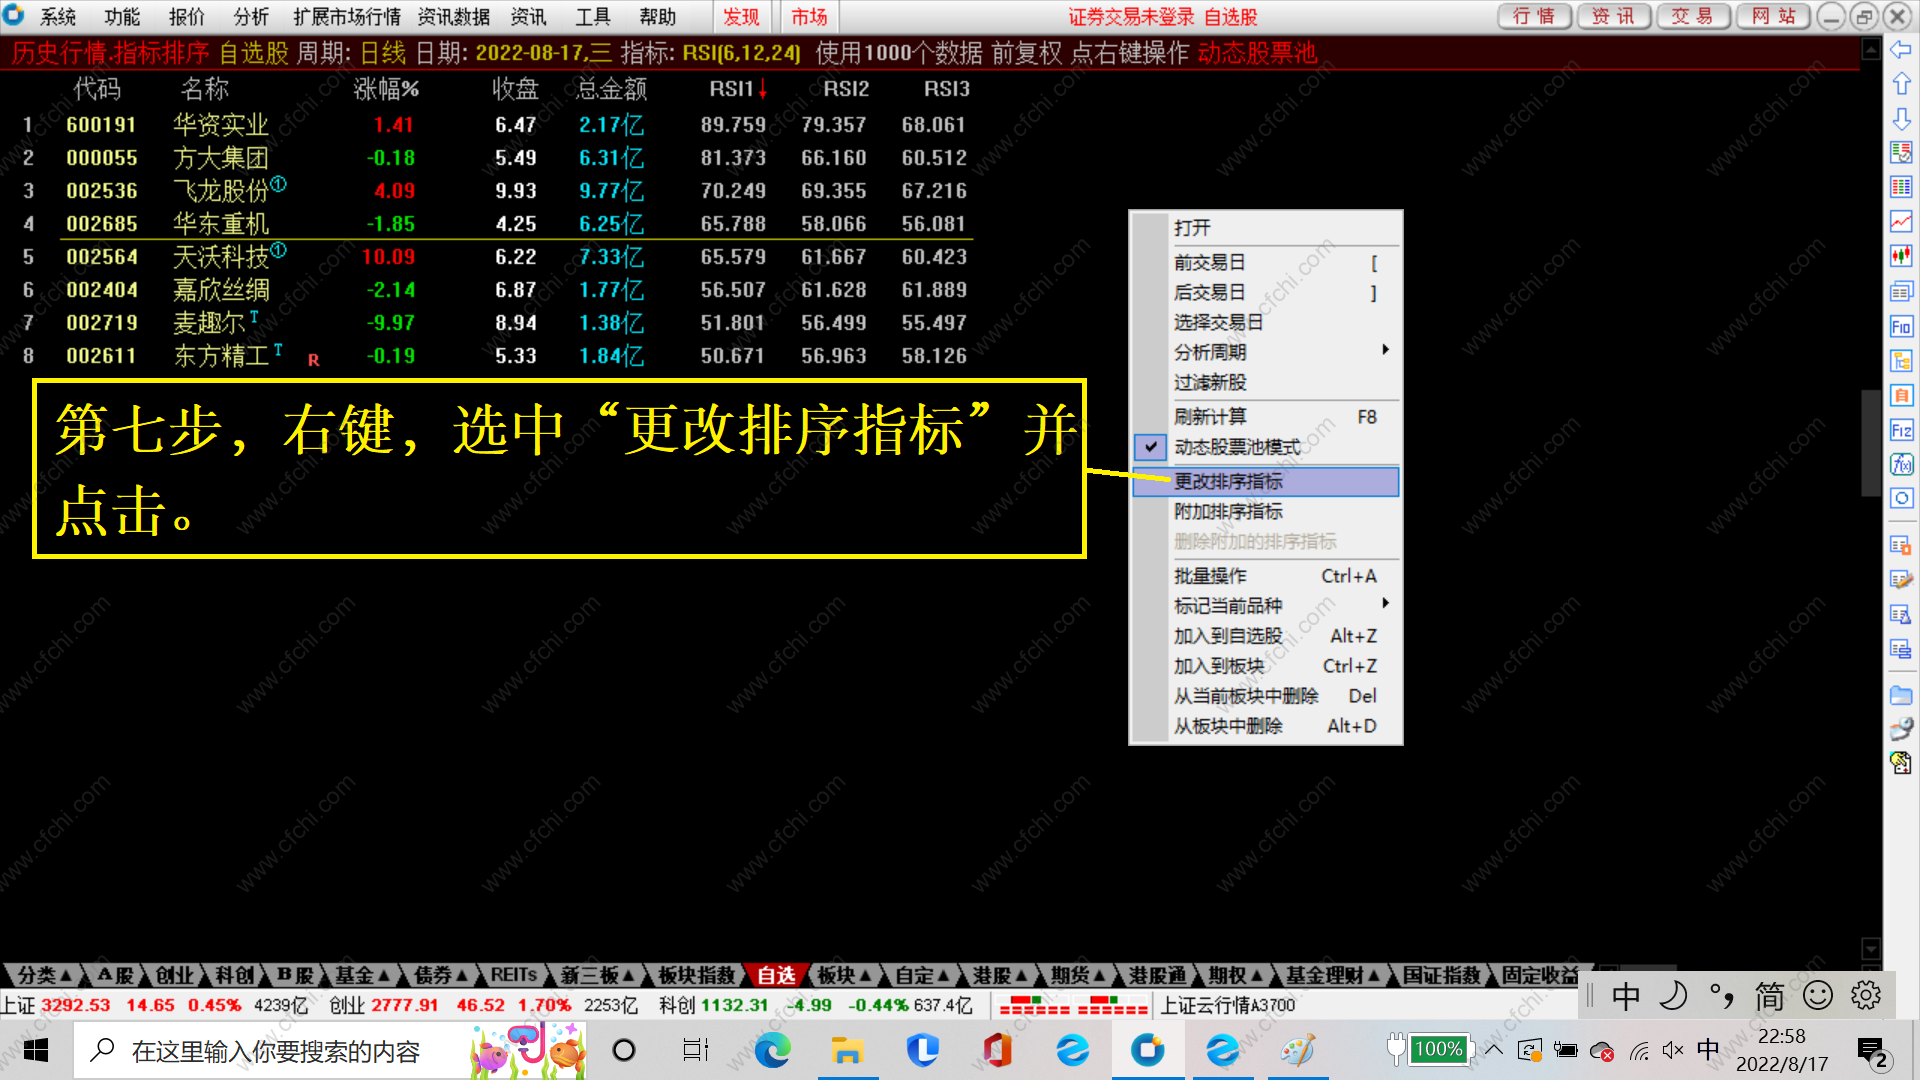The width and height of the screenshot is (1920, 1080).
Task: Click the back arrow sidebar icon
Action: (x=1901, y=50)
